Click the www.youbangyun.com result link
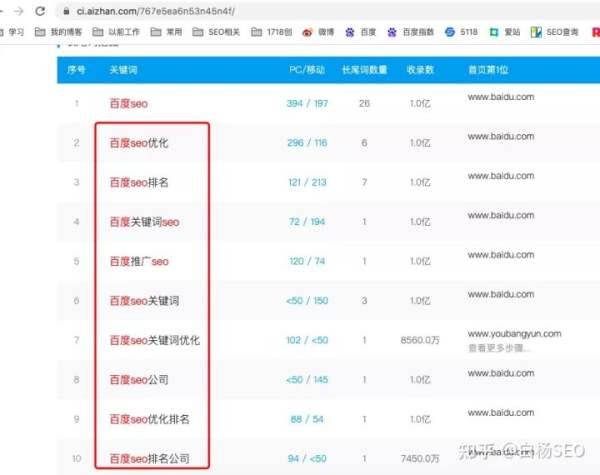The image size is (600, 475). click(x=514, y=333)
